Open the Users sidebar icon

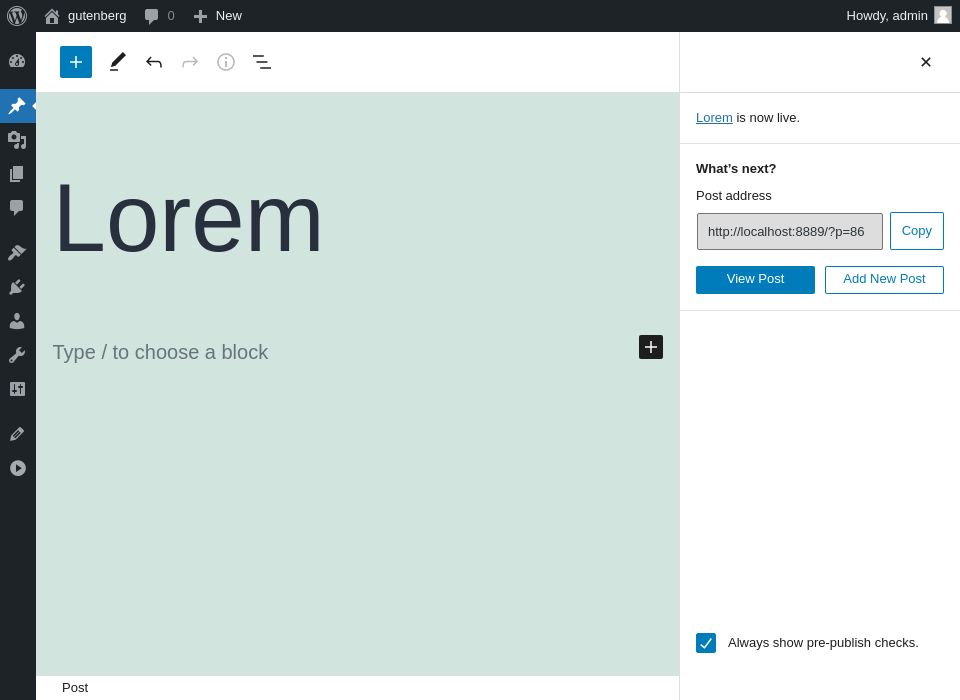click(17, 321)
